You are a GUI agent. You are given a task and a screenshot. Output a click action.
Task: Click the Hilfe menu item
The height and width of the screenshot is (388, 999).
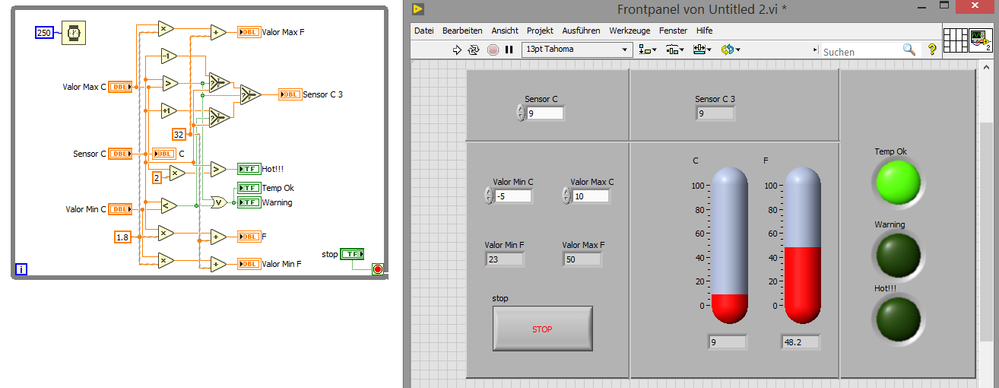(705, 31)
